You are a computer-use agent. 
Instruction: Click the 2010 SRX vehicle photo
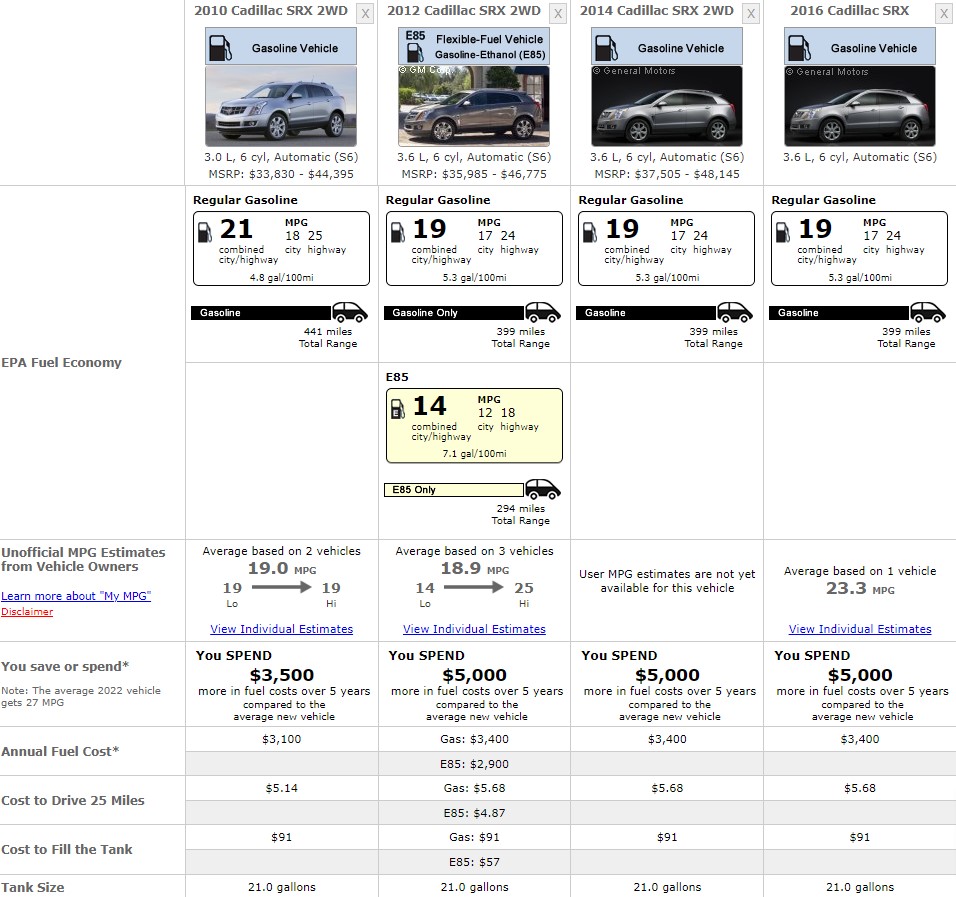[281, 106]
